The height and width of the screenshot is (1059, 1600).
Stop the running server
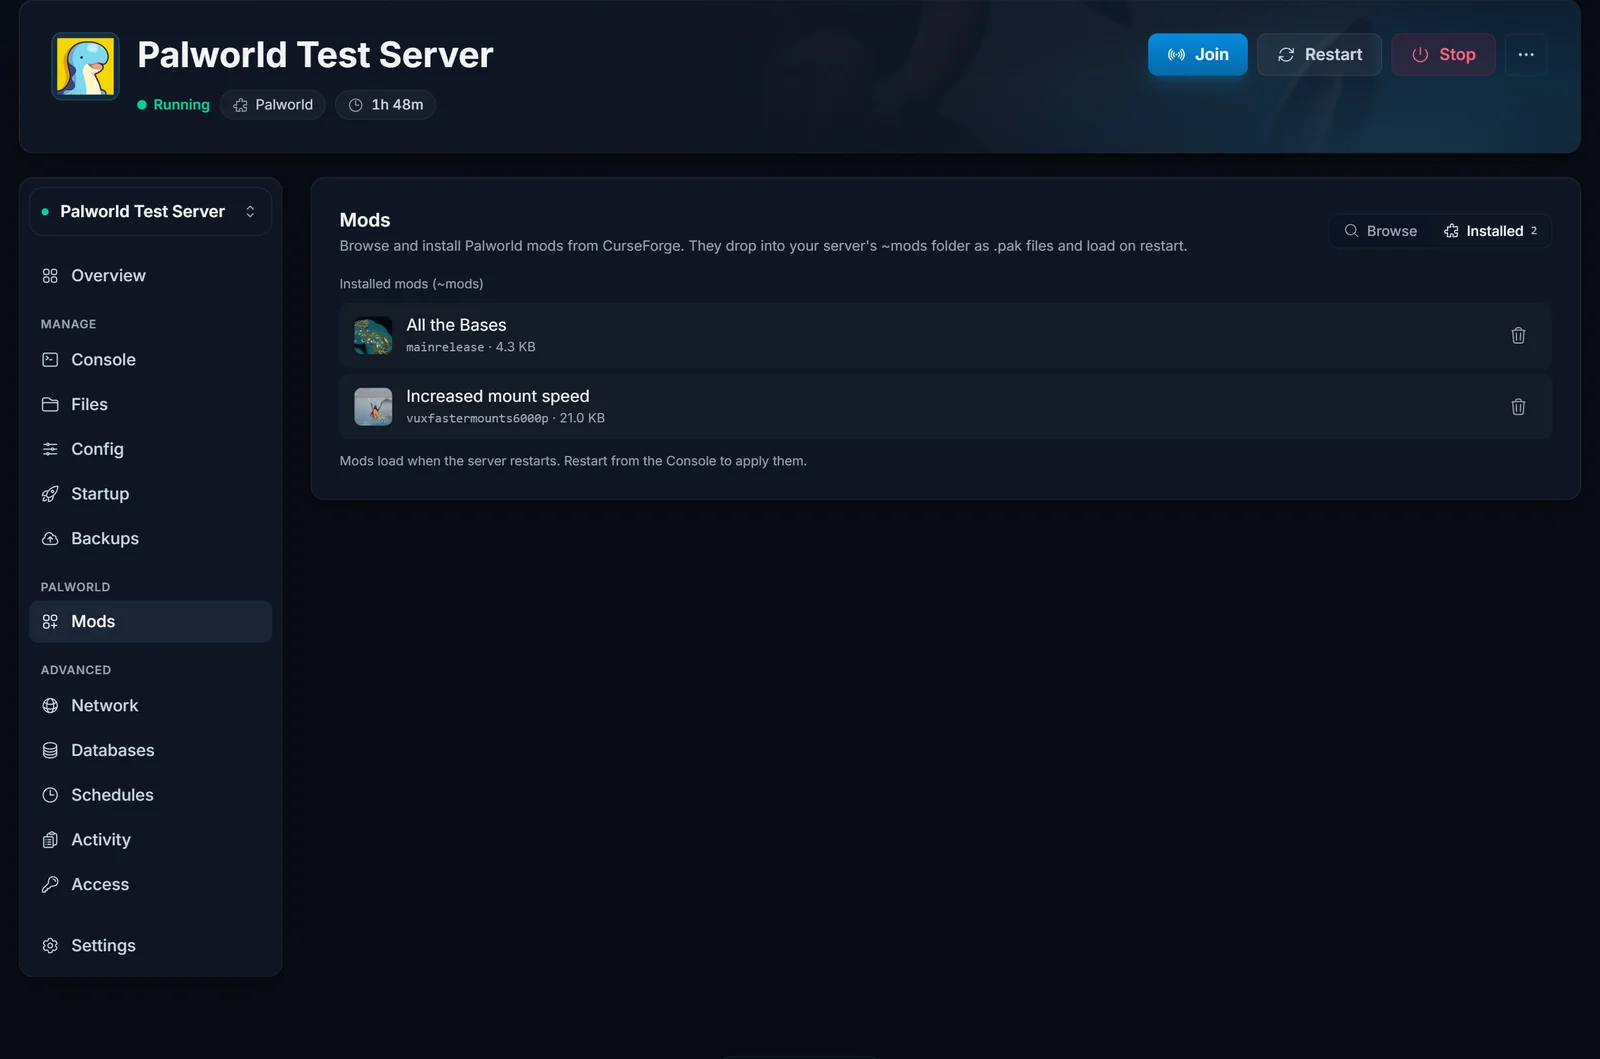click(x=1443, y=54)
